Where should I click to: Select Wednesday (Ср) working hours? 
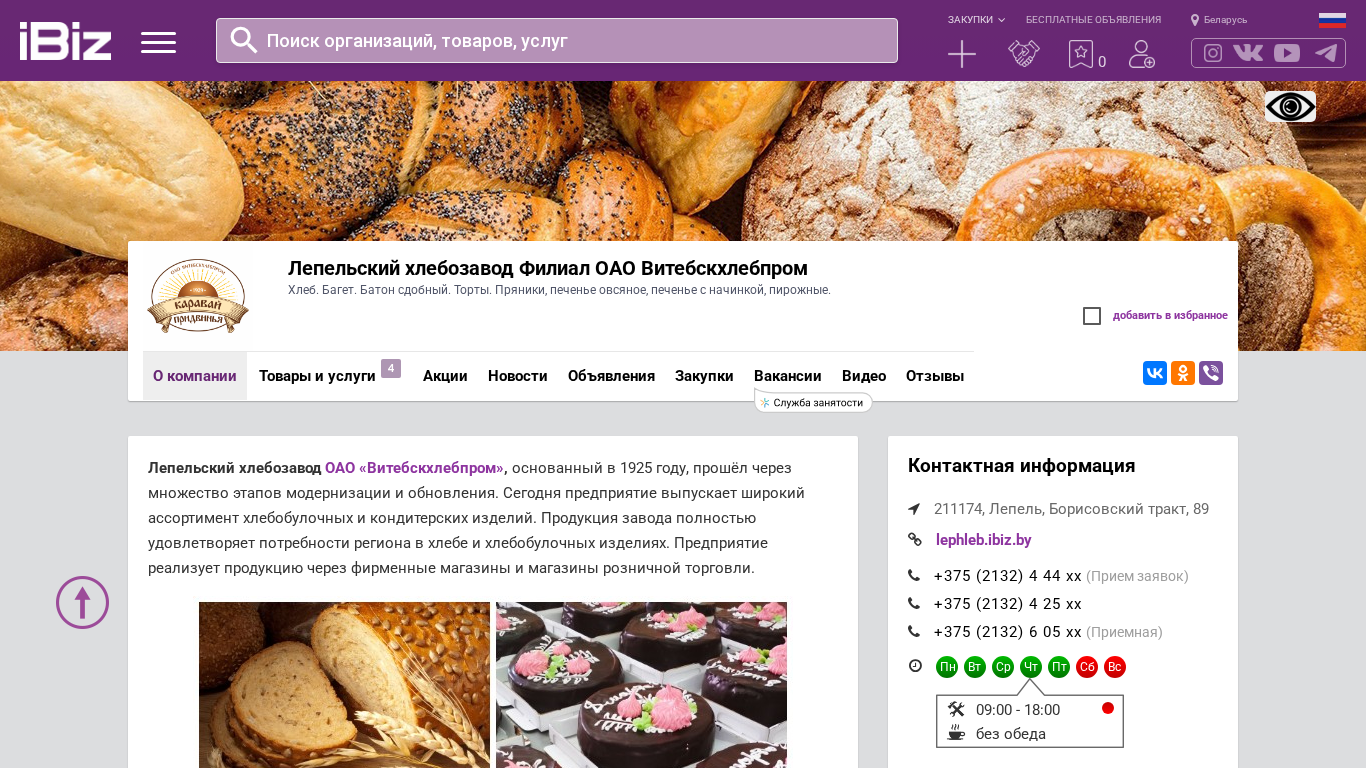1003,667
